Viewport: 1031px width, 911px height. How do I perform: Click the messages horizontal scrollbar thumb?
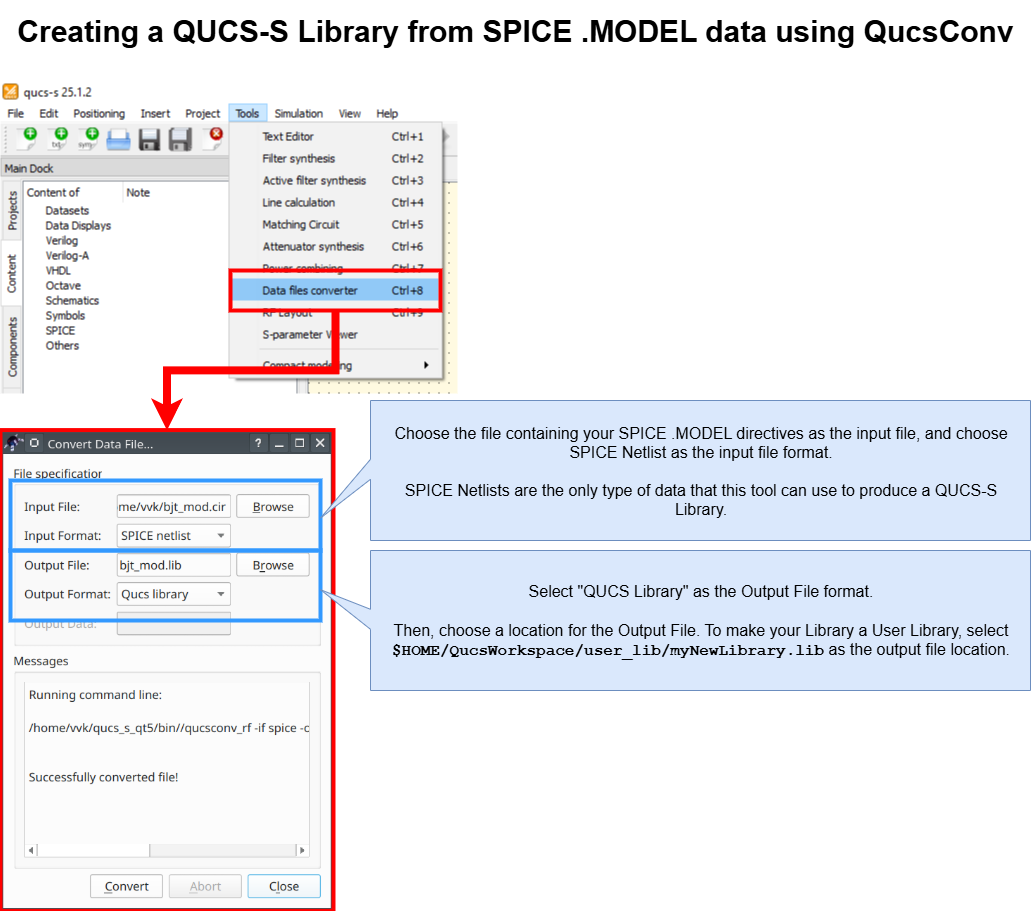tap(93, 850)
